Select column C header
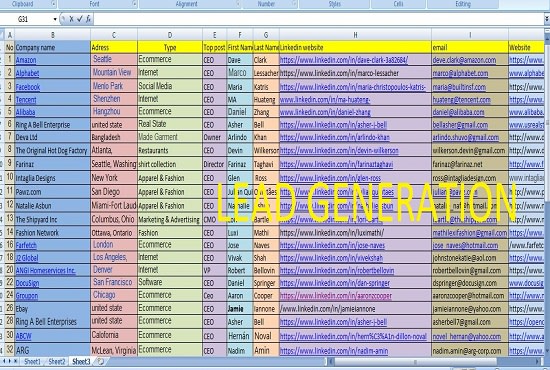 [x=114, y=35]
